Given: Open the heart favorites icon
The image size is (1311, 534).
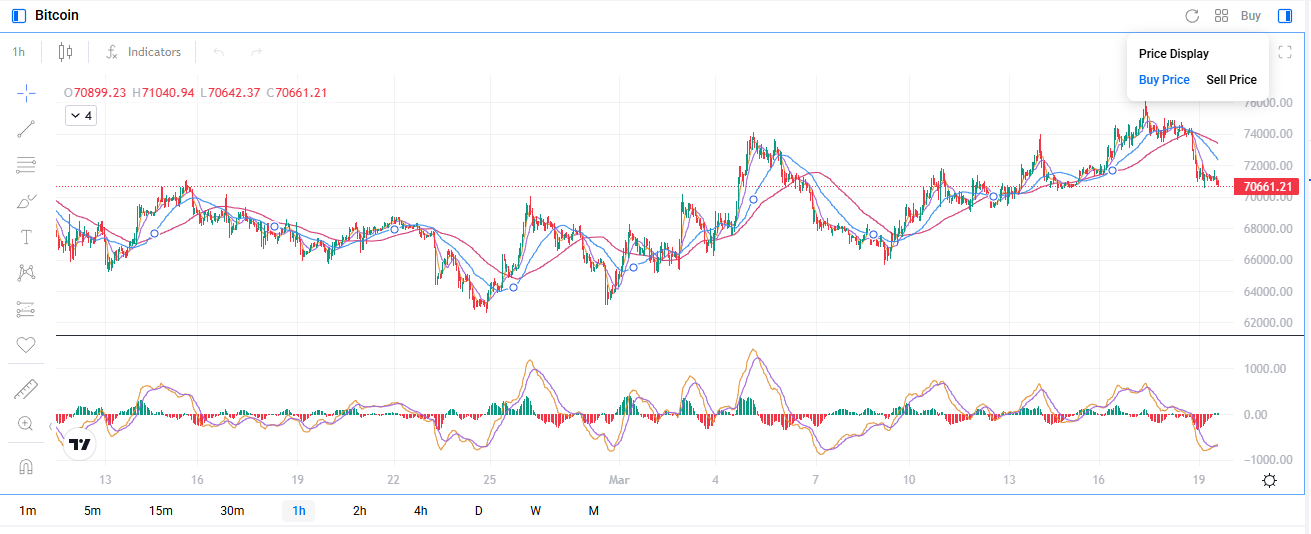Looking at the screenshot, I should [x=26, y=345].
